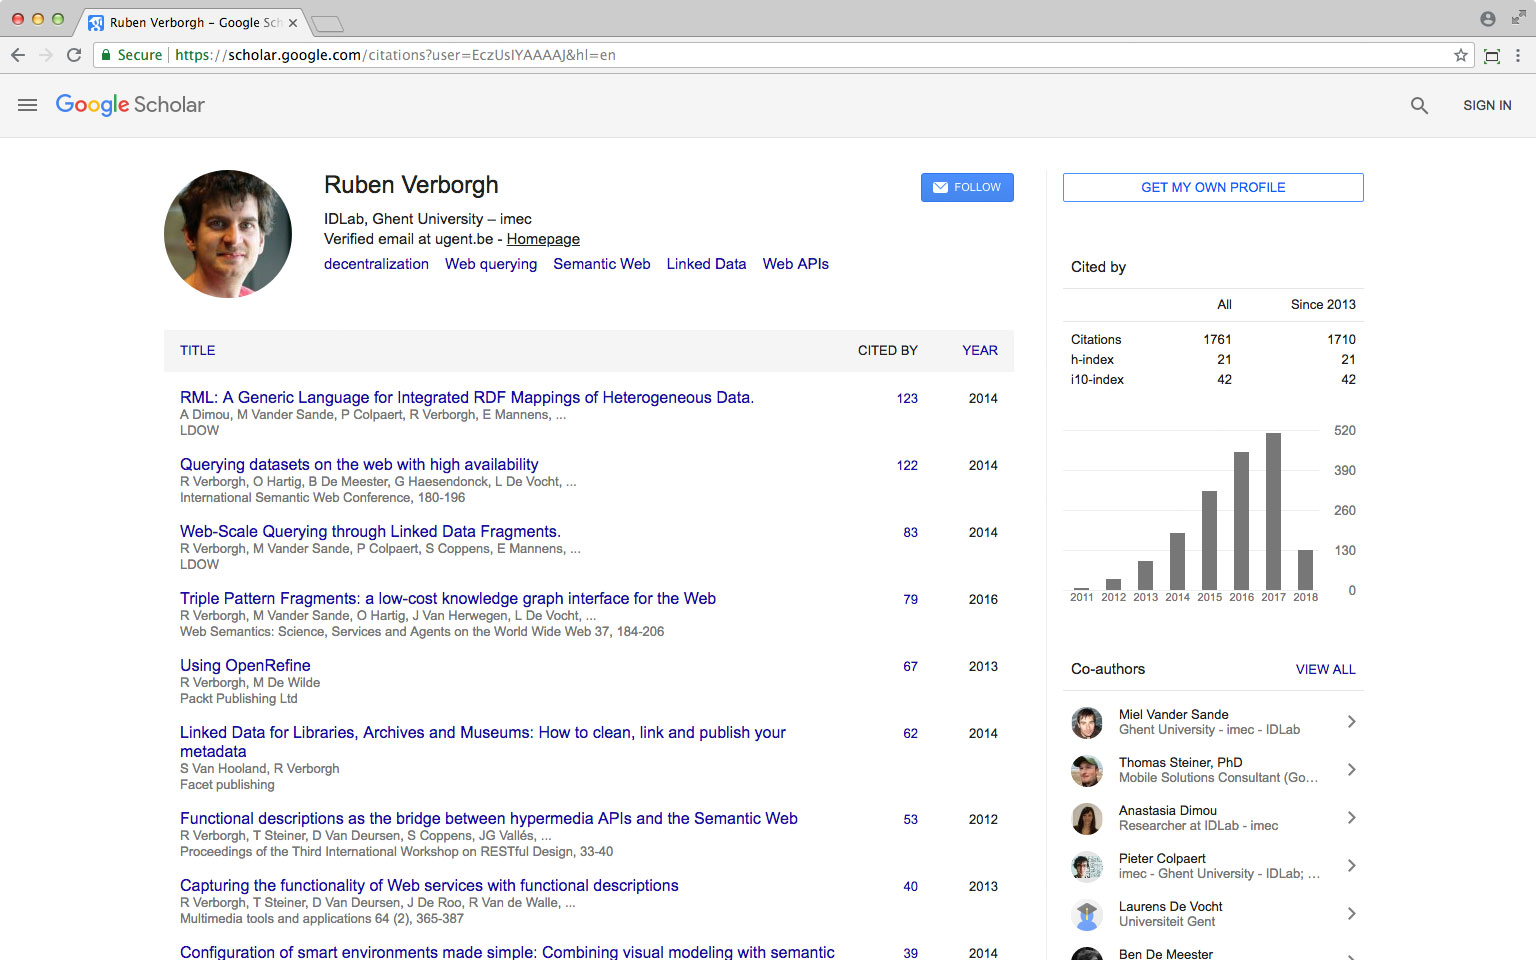Image resolution: width=1536 pixels, height=960 pixels.
Task: Click GET MY OWN PROFILE button
Action: 1213,187
